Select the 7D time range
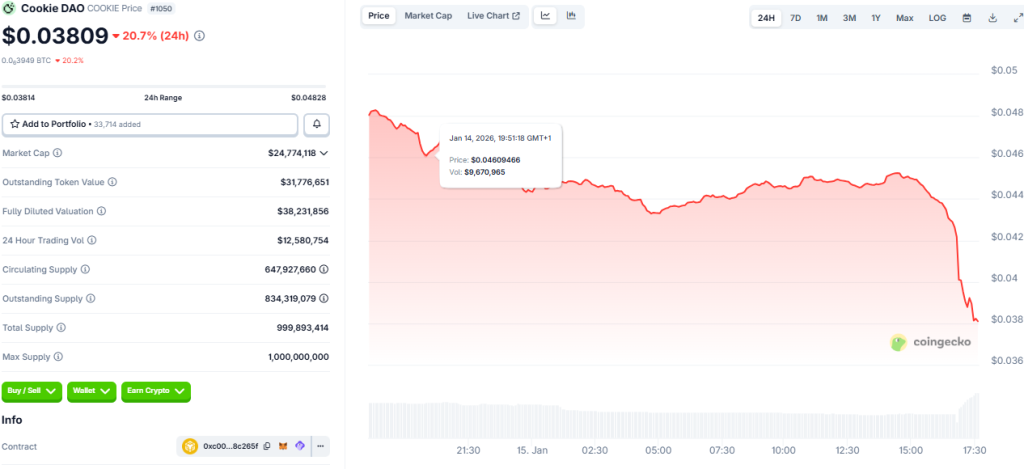 coord(795,18)
